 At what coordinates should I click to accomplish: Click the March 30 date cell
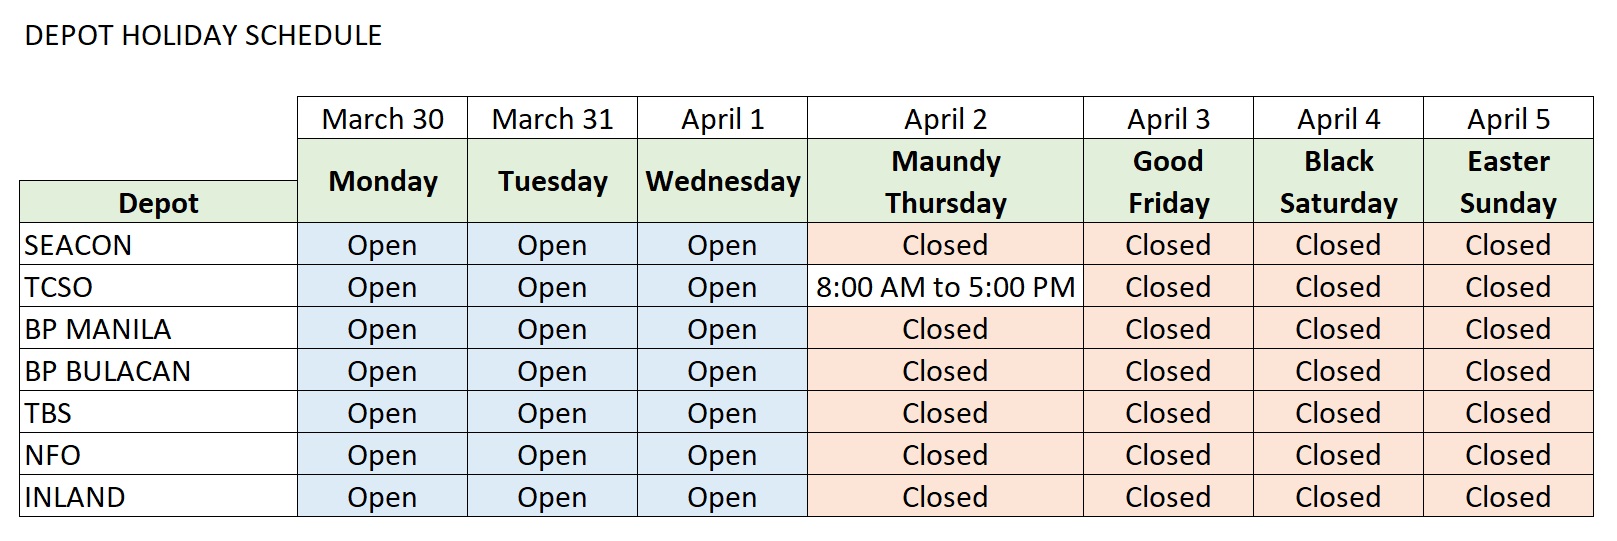[x=382, y=119]
